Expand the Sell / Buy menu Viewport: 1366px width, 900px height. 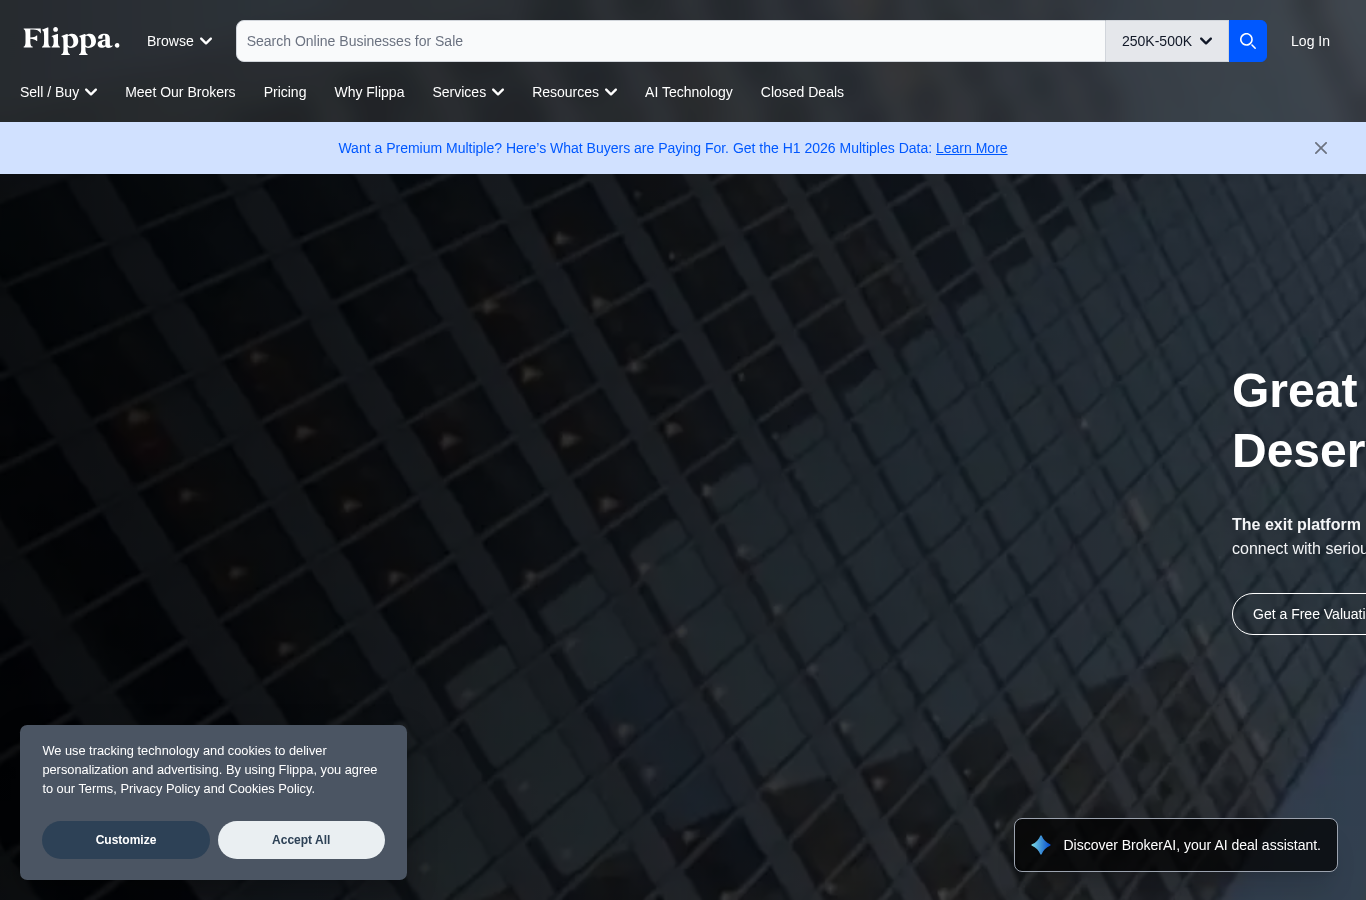pyautogui.click(x=59, y=92)
